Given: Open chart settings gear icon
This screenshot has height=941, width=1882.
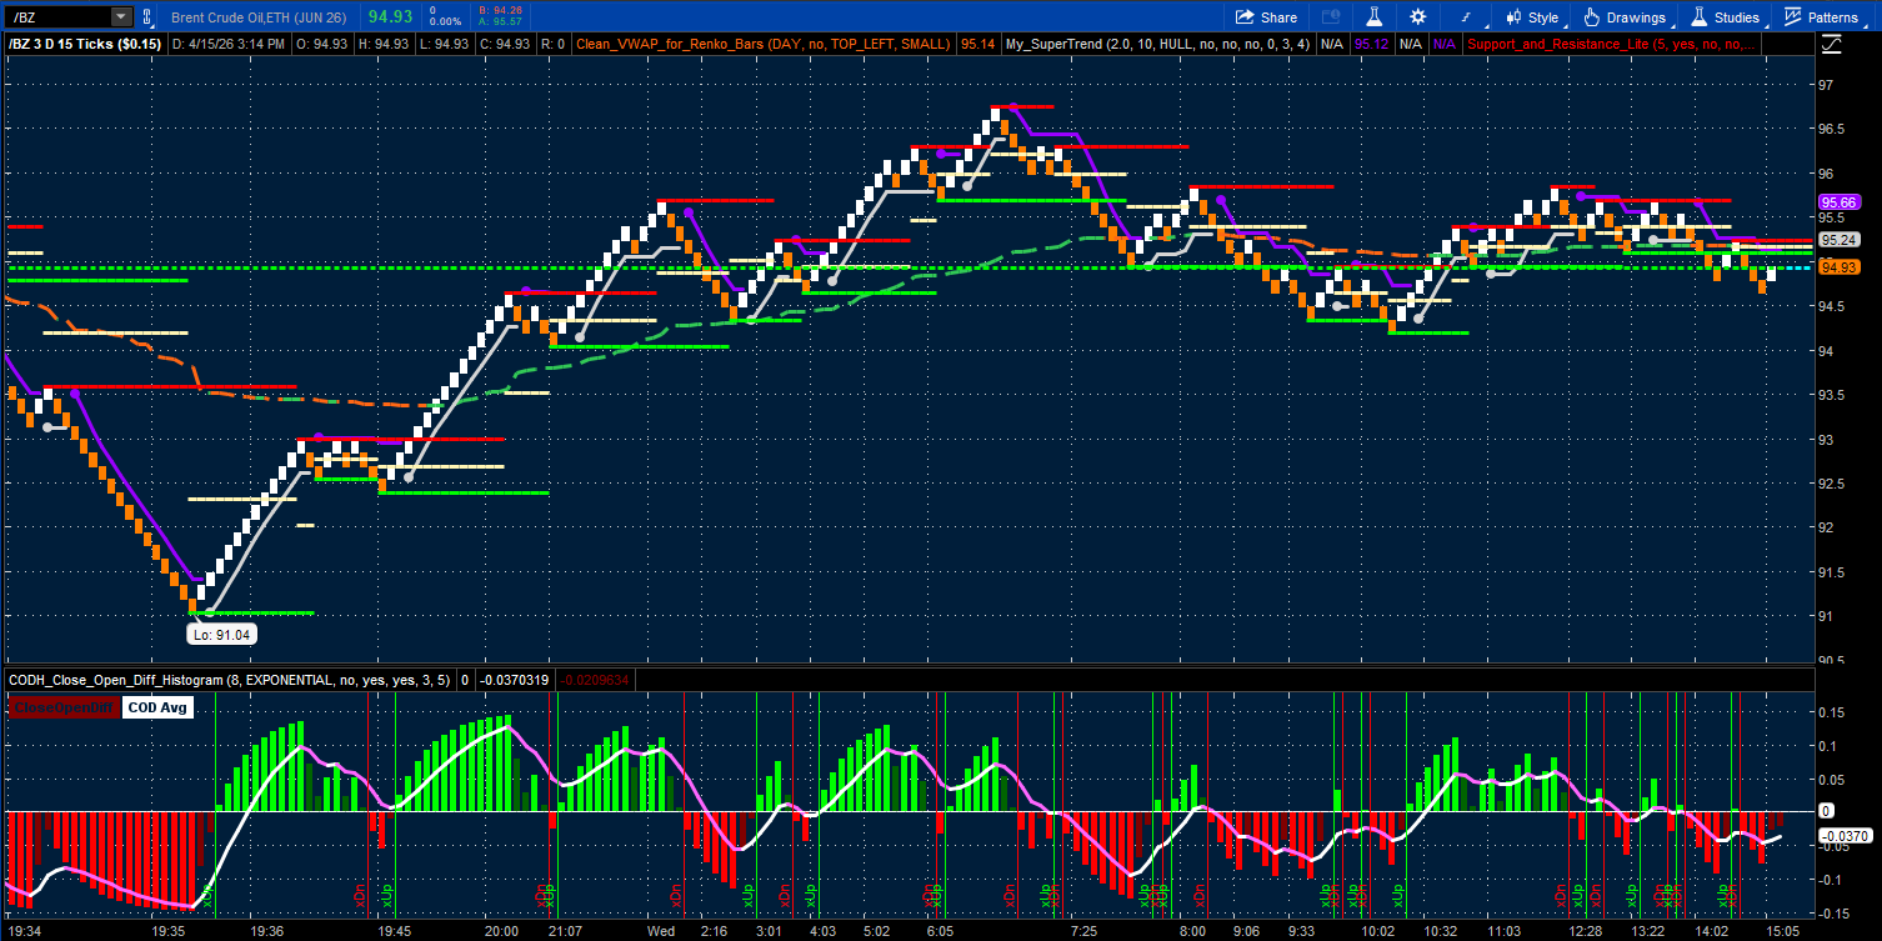Looking at the screenshot, I should [1417, 17].
